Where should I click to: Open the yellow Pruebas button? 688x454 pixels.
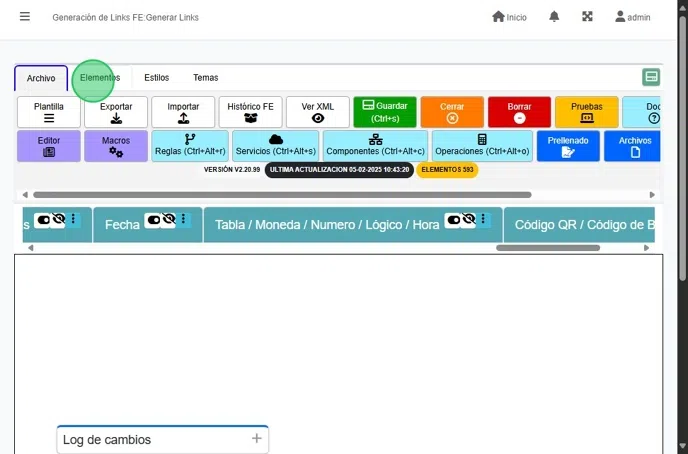point(587,112)
